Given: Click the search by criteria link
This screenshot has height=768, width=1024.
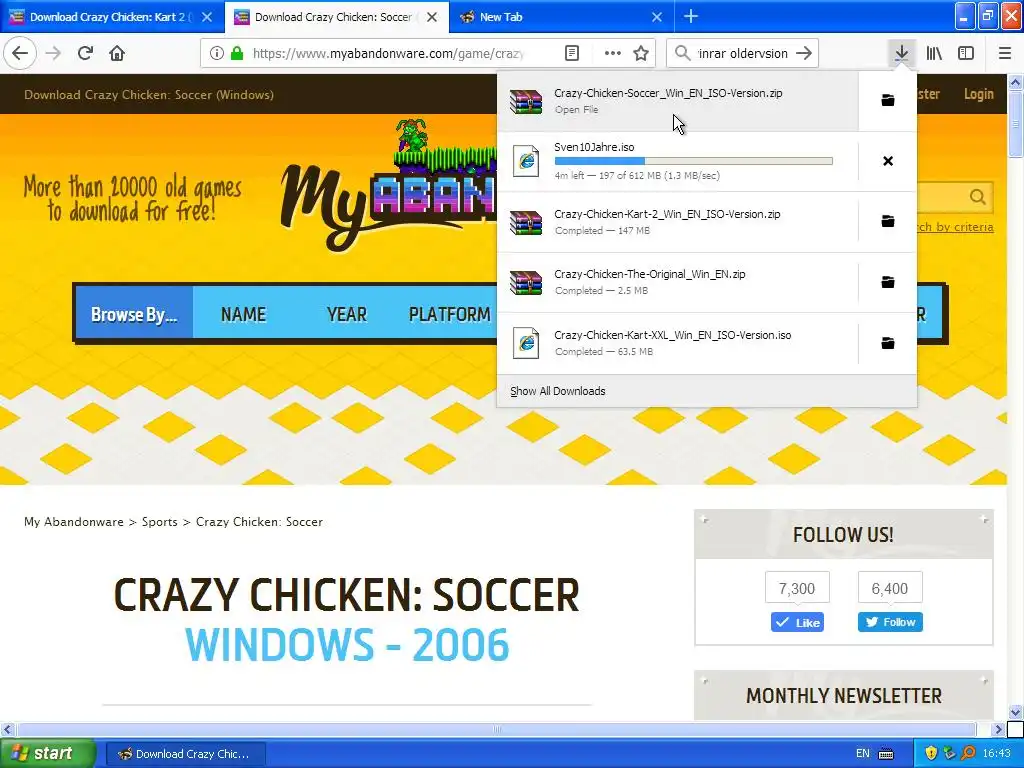Looking at the screenshot, I should point(955,227).
